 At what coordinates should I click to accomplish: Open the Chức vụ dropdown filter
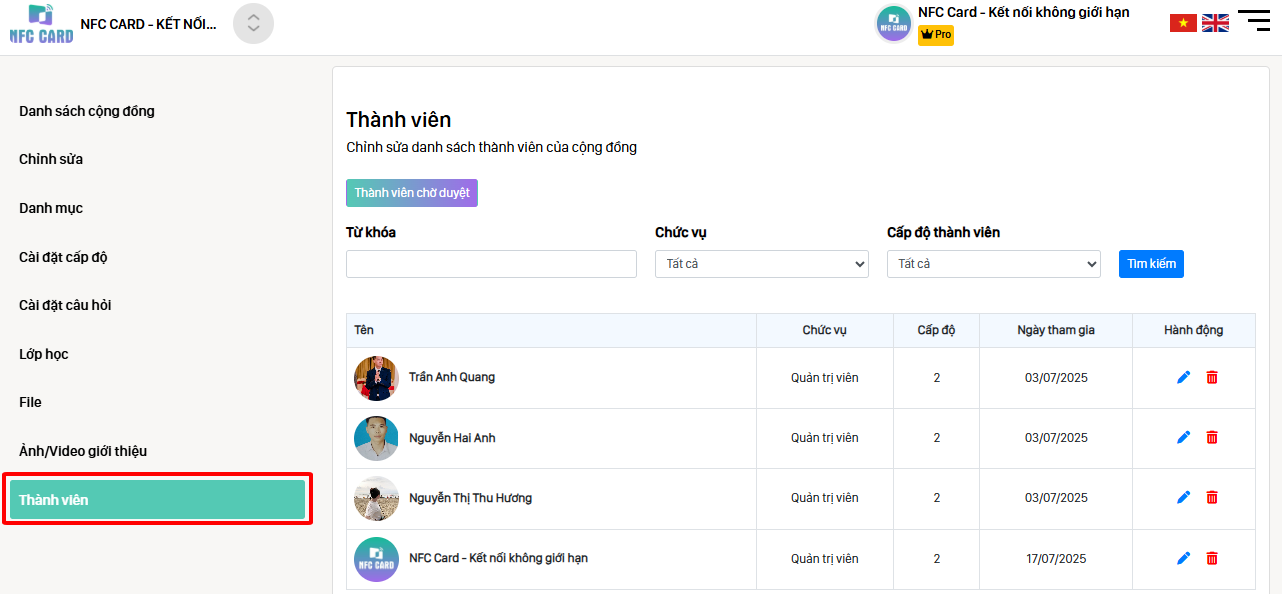tap(762, 264)
